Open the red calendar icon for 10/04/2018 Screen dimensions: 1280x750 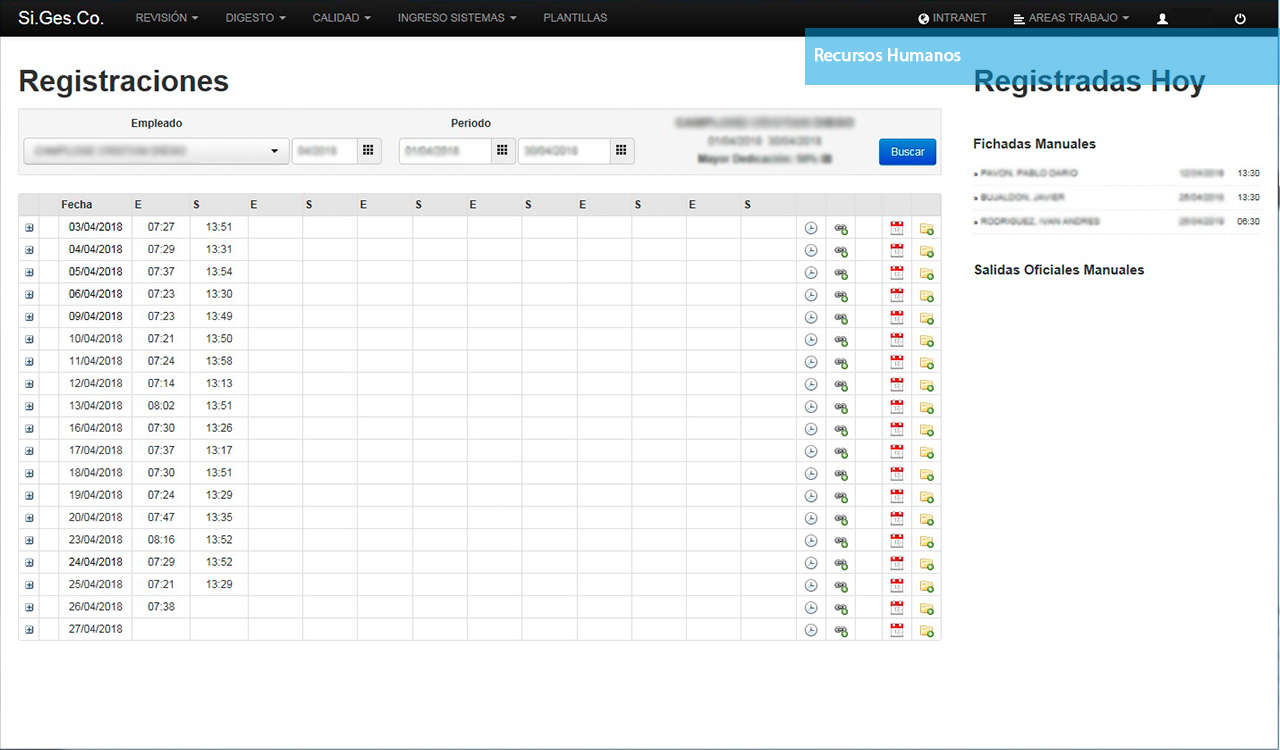[897, 340]
